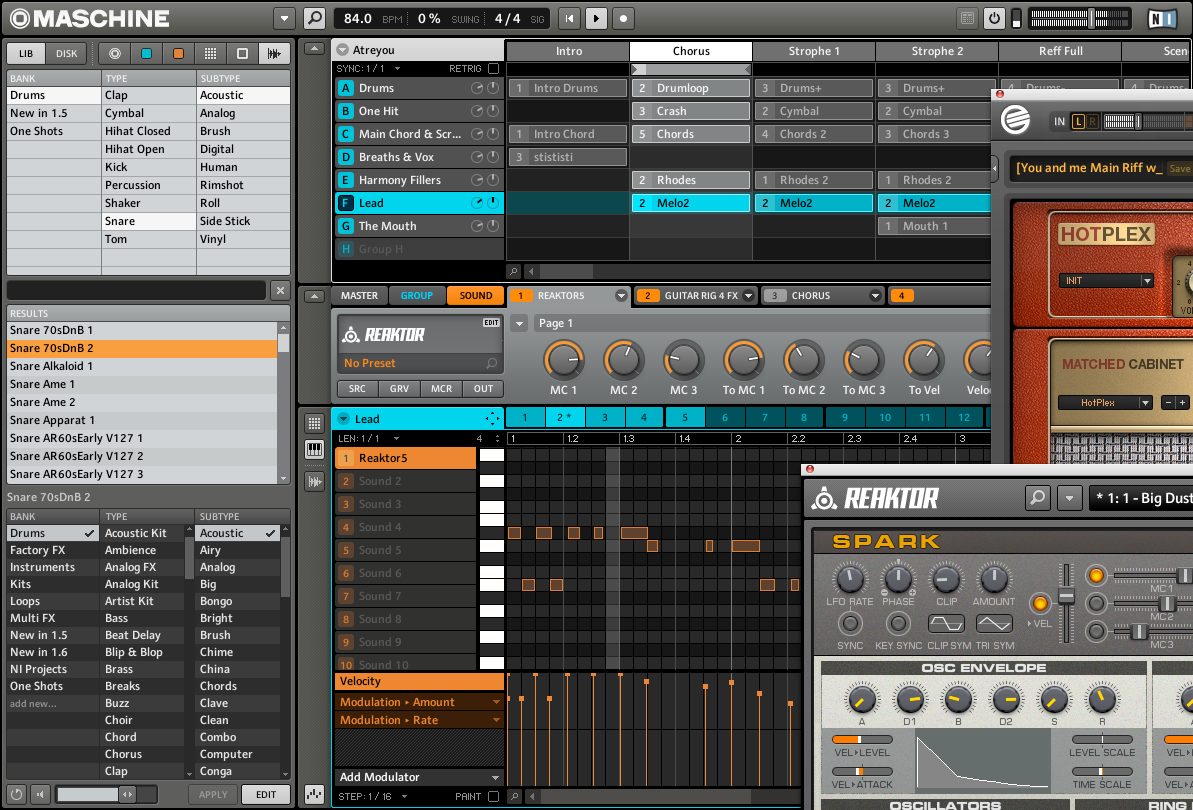
Task: Enable the RETRIG checkbox
Action: pos(493,68)
